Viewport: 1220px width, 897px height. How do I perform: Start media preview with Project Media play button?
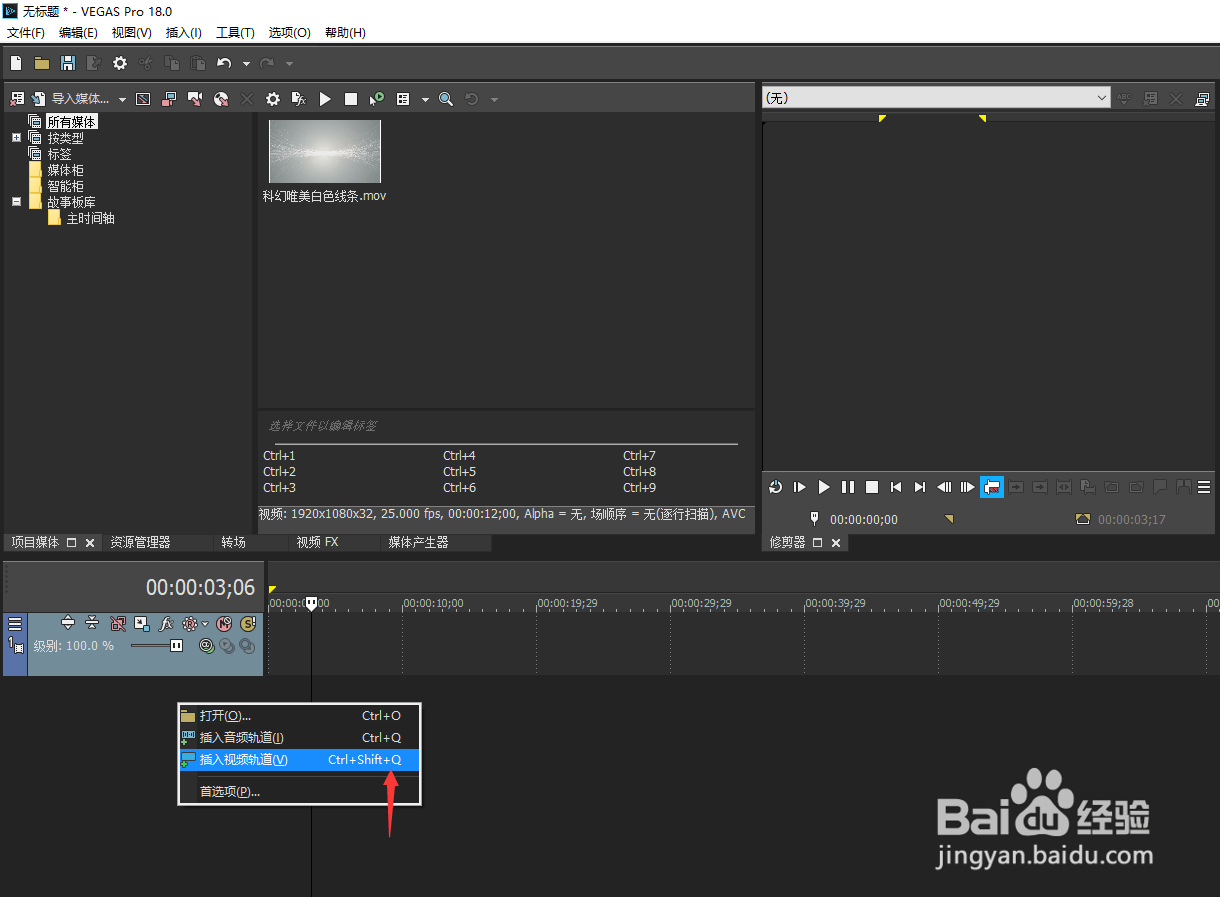point(325,99)
